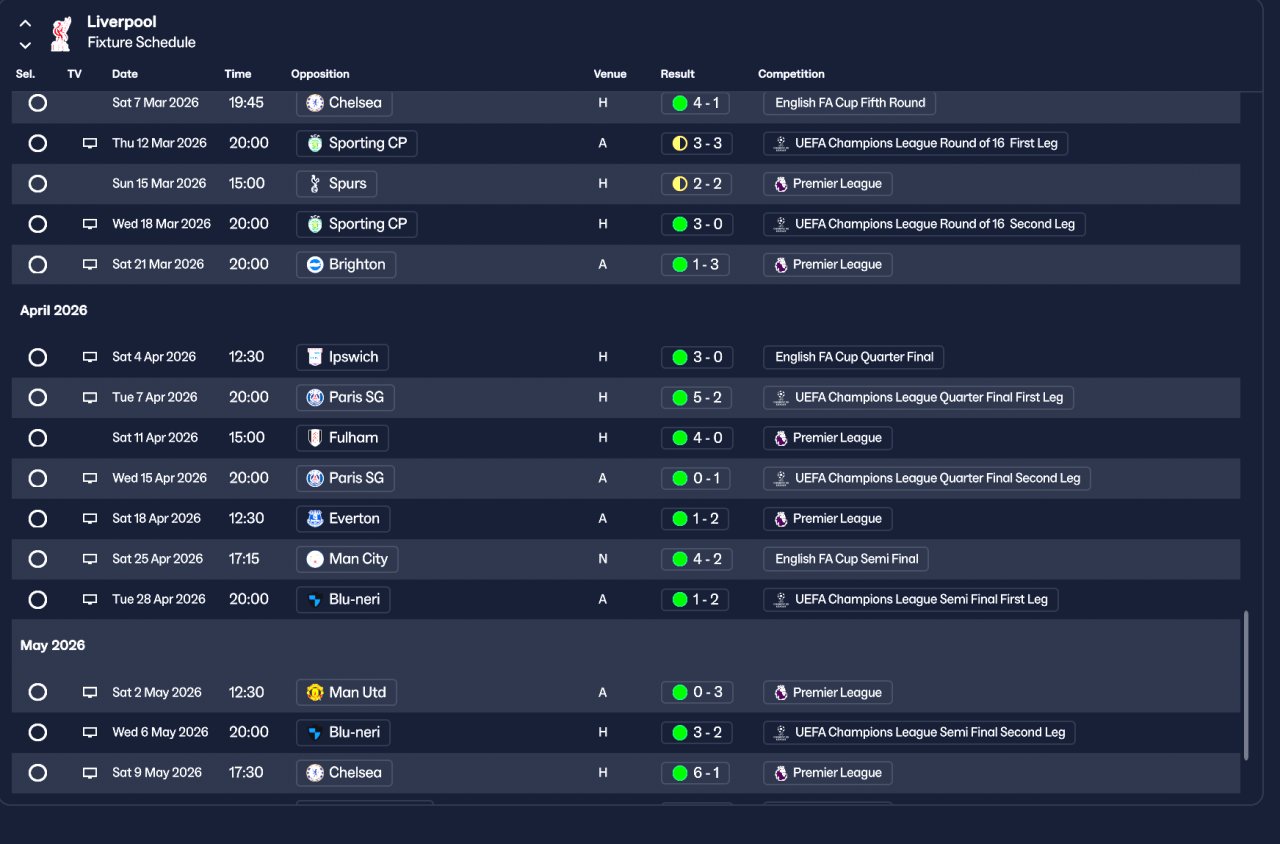Image resolution: width=1280 pixels, height=844 pixels.
Task: Open English FA Cup Semi Final competition
Action: click(846, 559)
